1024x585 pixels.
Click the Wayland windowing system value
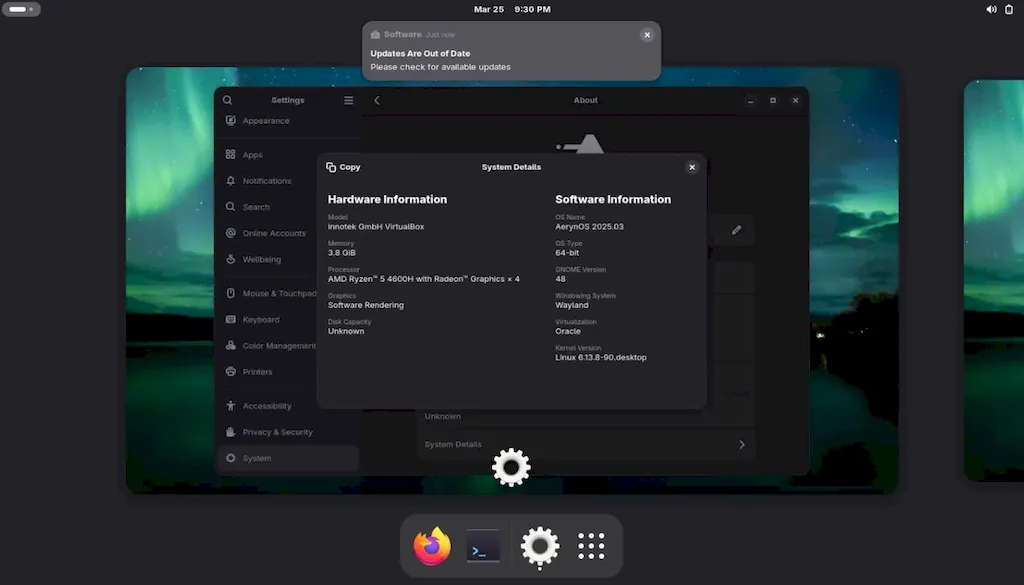click(x=571, y=305)
